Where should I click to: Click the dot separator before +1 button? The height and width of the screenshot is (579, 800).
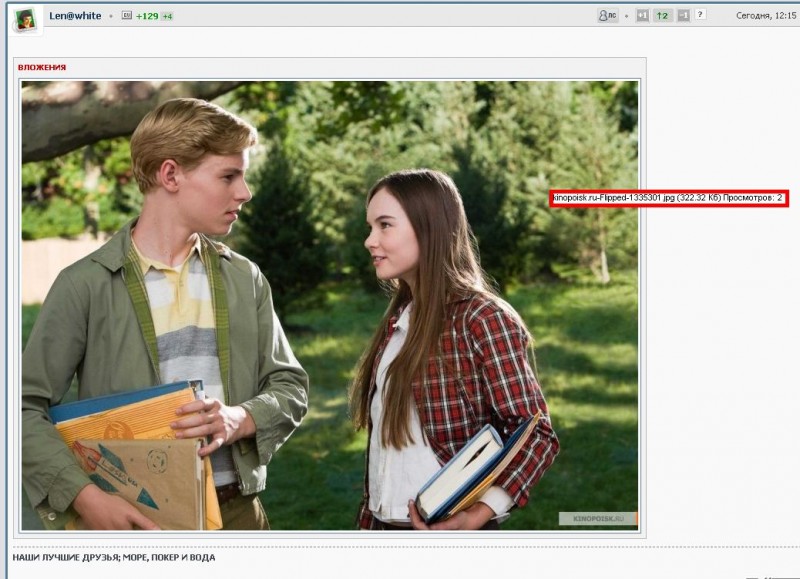coord(628,16)
